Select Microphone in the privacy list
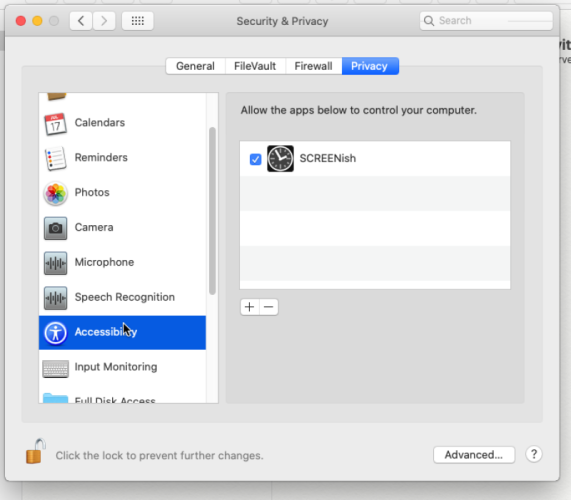 click(122, 263)
